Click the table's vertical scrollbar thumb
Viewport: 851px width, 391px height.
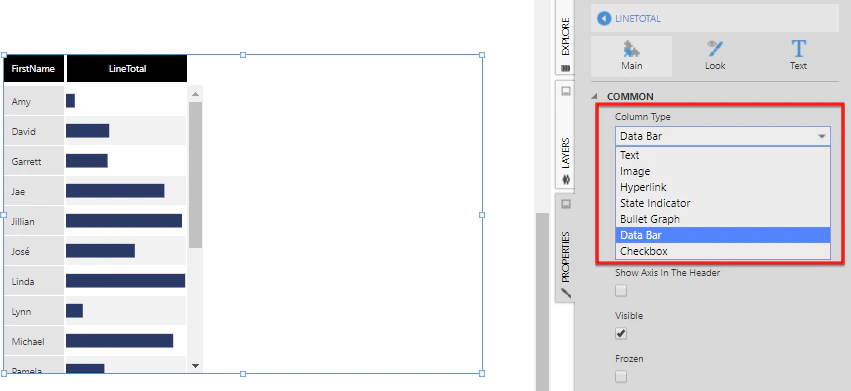195,175
